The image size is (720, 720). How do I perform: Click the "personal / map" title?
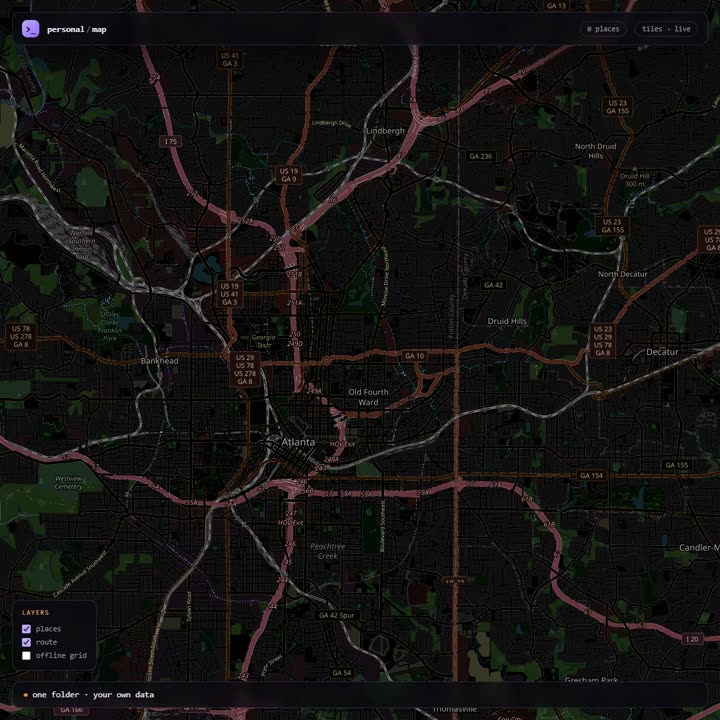point(77,29)
